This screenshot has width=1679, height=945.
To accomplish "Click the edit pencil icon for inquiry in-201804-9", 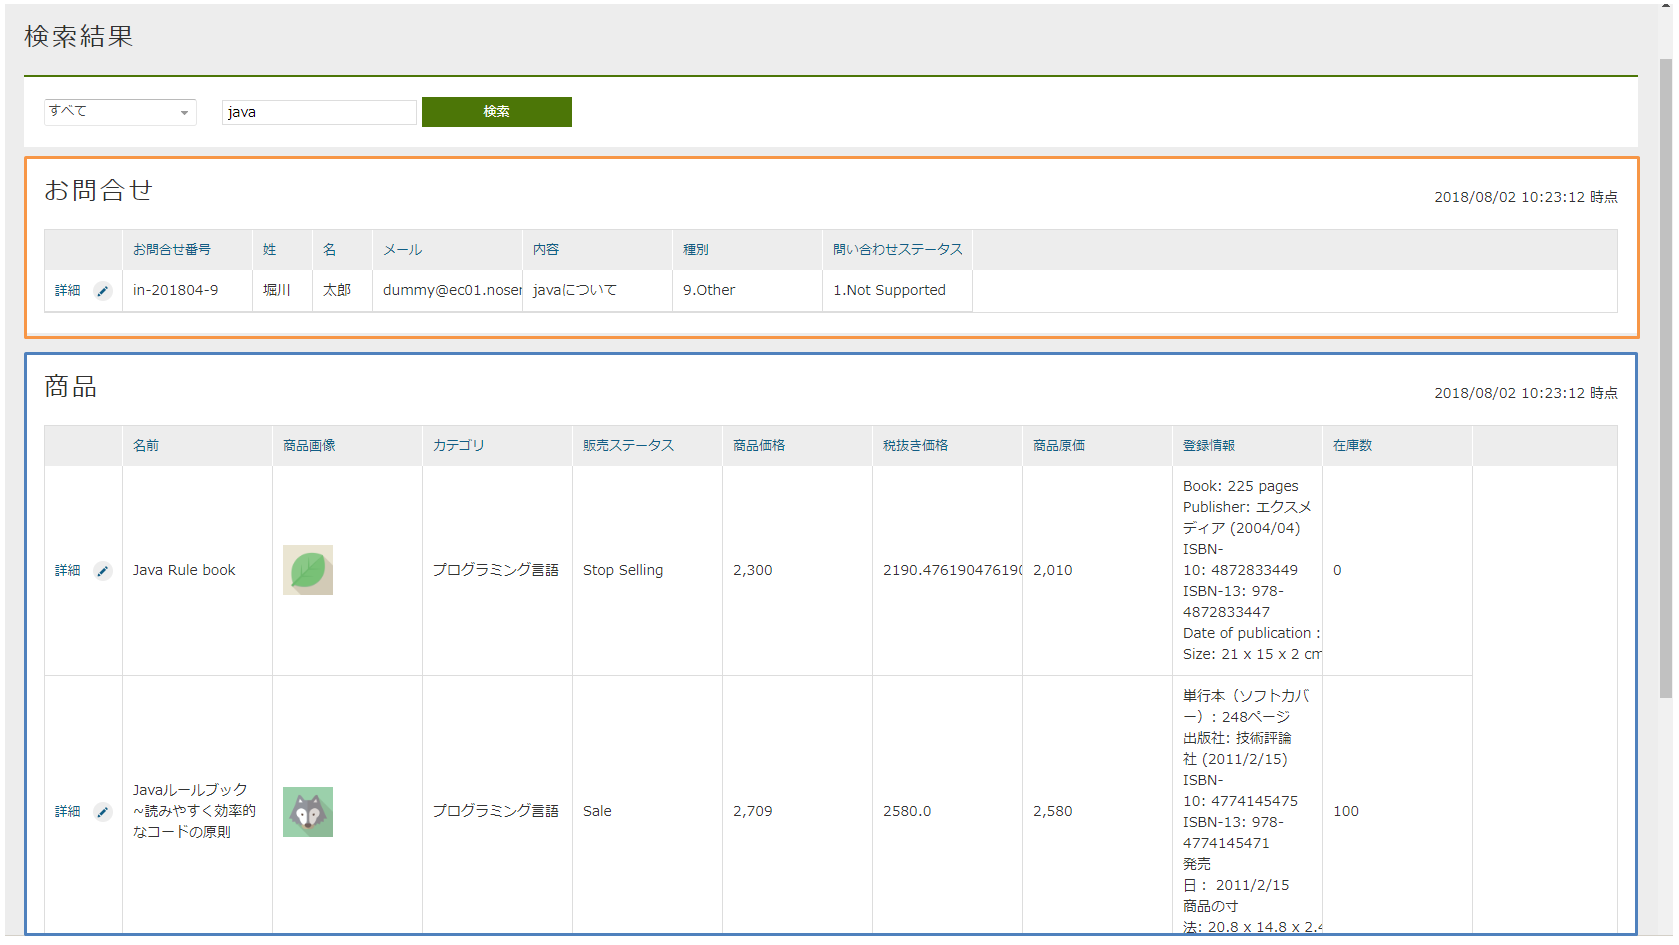I will [x=103, y=291].
